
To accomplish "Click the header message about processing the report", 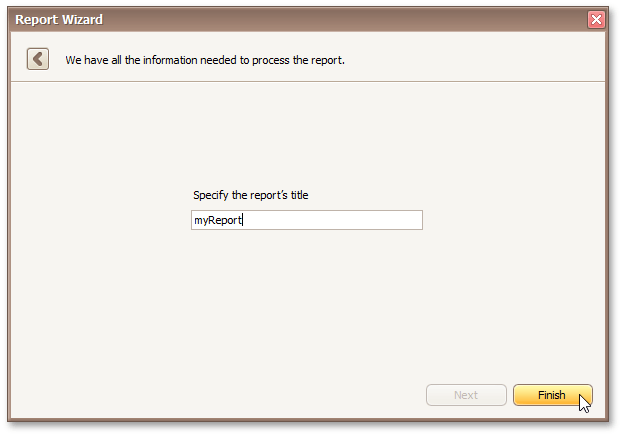I will pos(205,60).
